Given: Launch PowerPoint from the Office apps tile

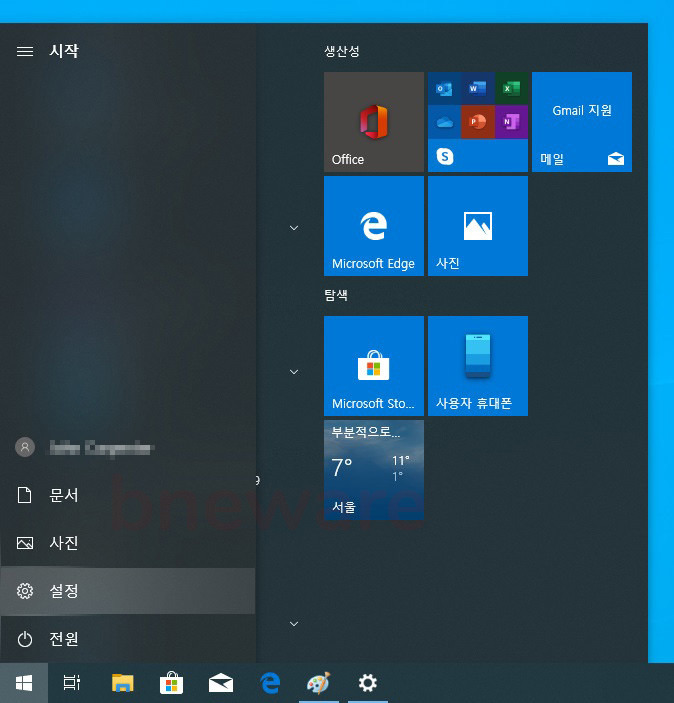Looking at the screenshot, I should coord(478,122).
